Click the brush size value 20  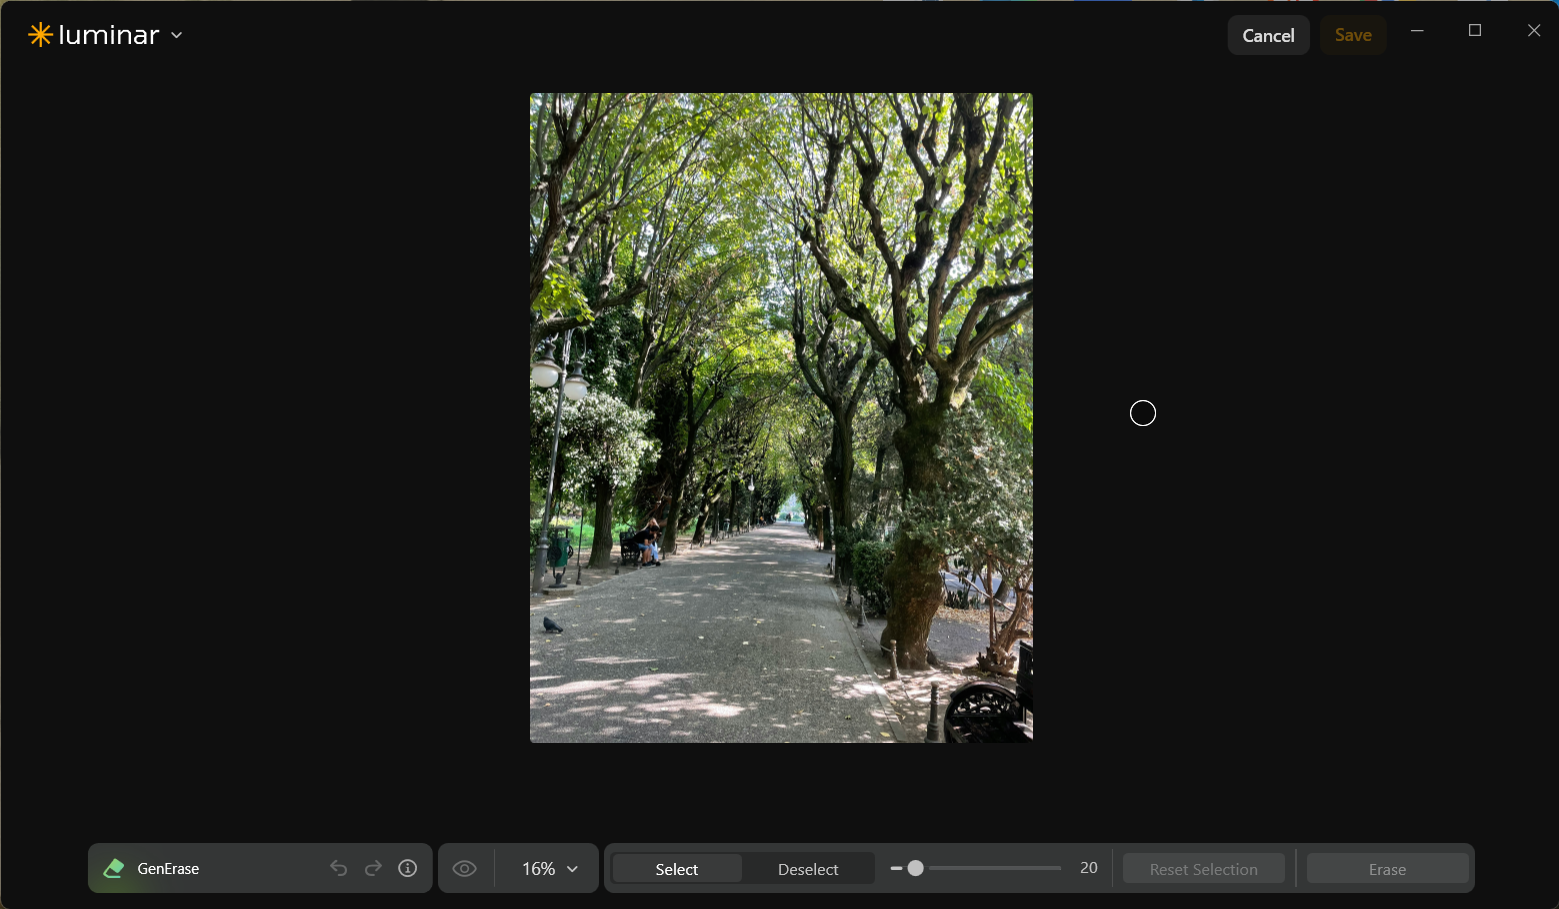coord(1089,868)
